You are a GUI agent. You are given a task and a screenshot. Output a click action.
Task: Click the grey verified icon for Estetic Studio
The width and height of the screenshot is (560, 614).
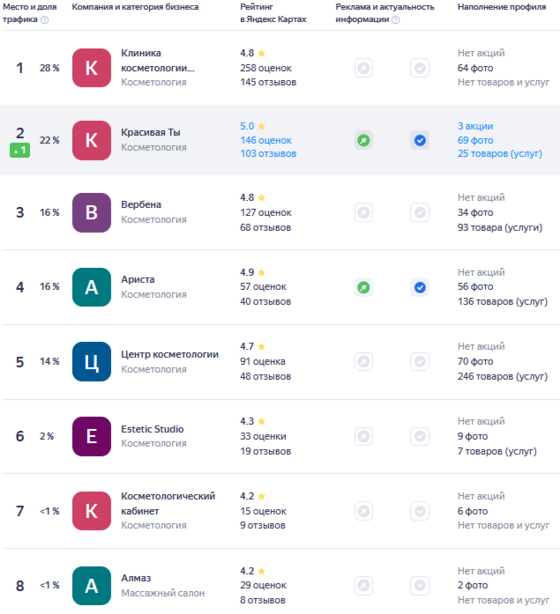point(420,436)
